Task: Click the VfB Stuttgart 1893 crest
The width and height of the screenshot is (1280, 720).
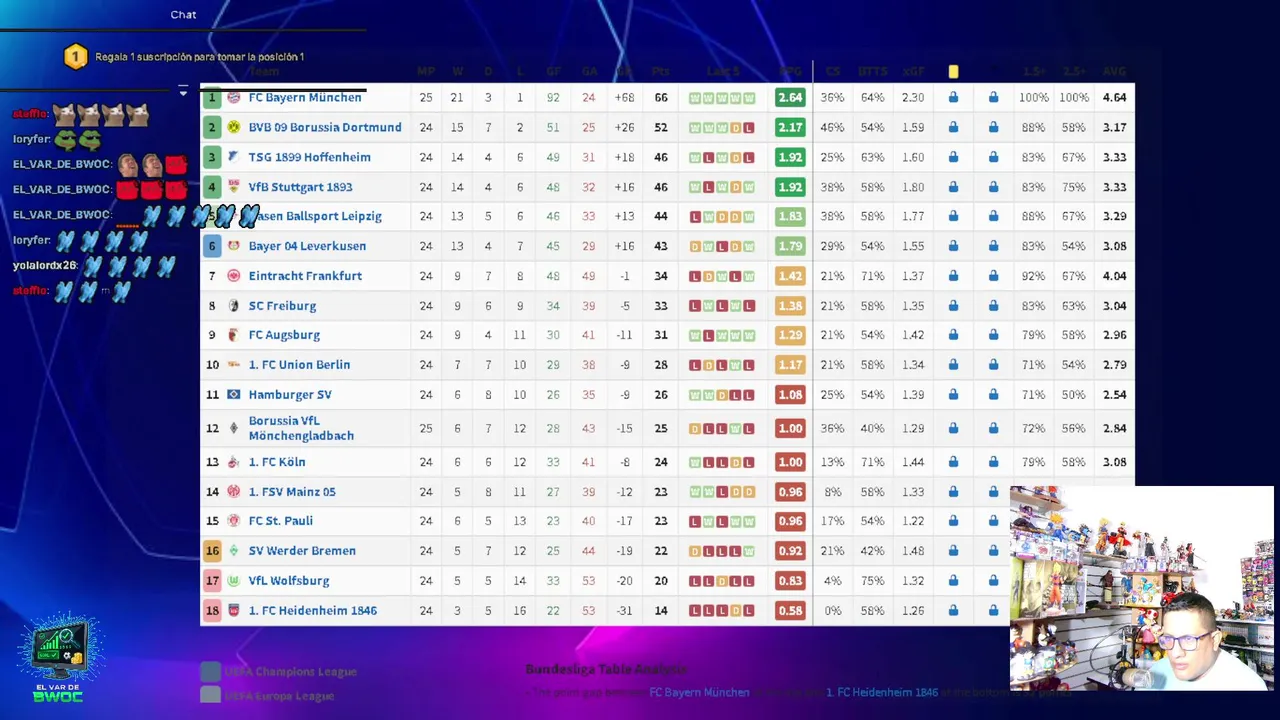Action: [x=233, y=187]
